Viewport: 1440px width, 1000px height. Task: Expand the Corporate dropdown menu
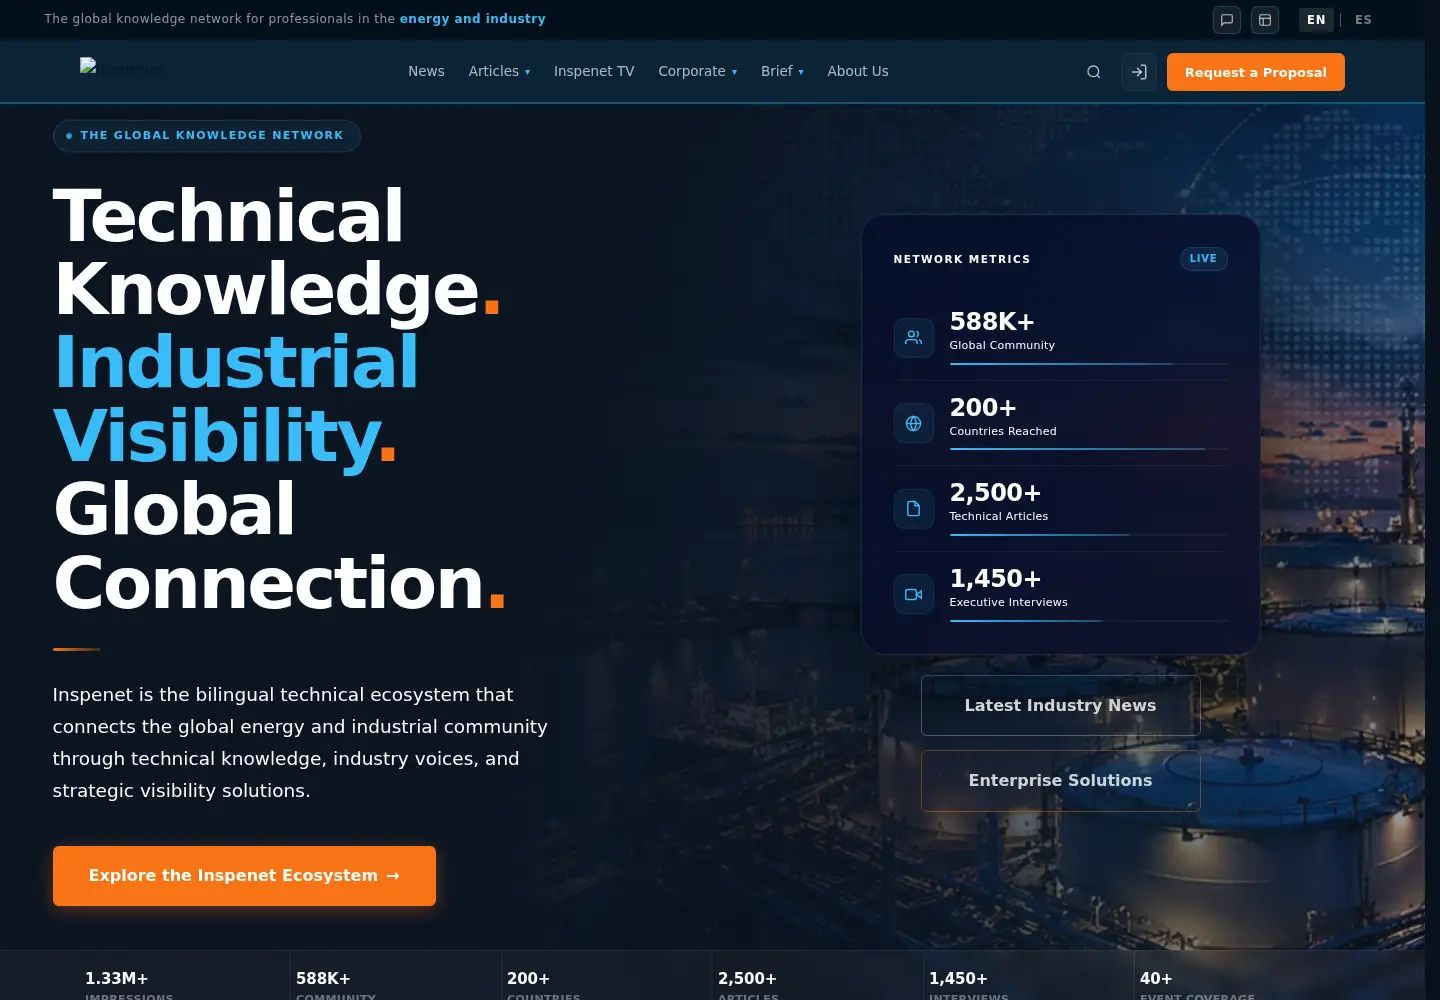[x=697, y=71]
